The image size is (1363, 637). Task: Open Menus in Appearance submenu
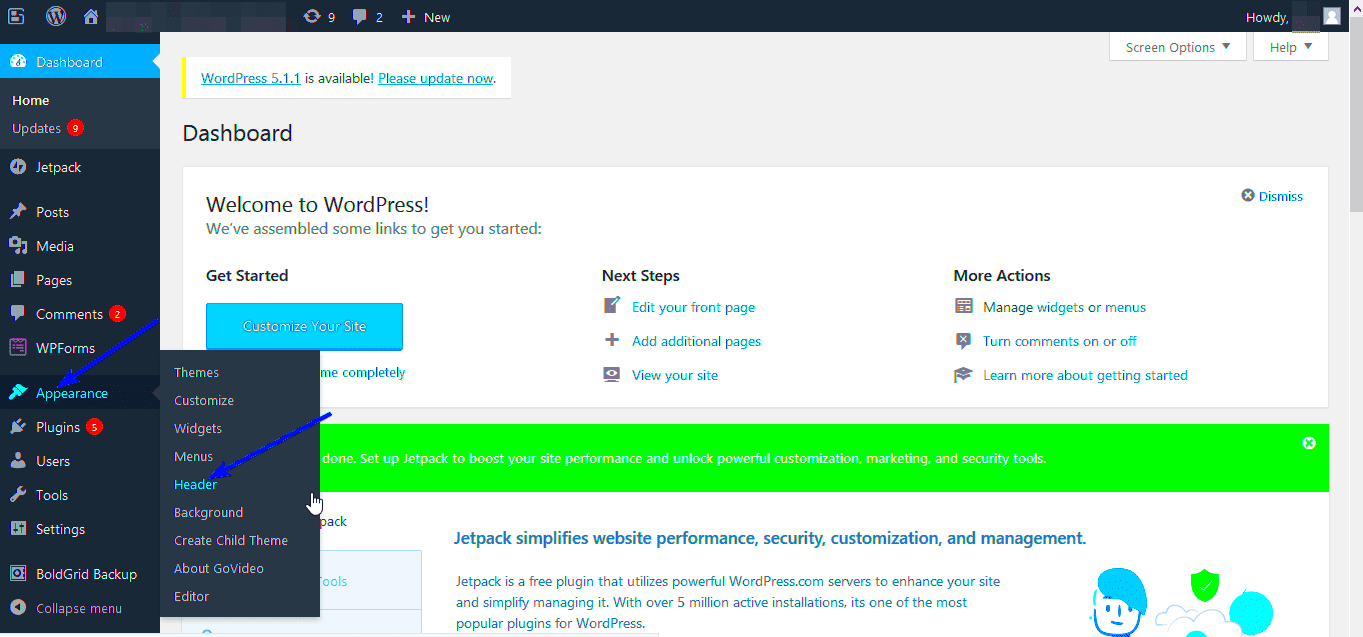194,456
